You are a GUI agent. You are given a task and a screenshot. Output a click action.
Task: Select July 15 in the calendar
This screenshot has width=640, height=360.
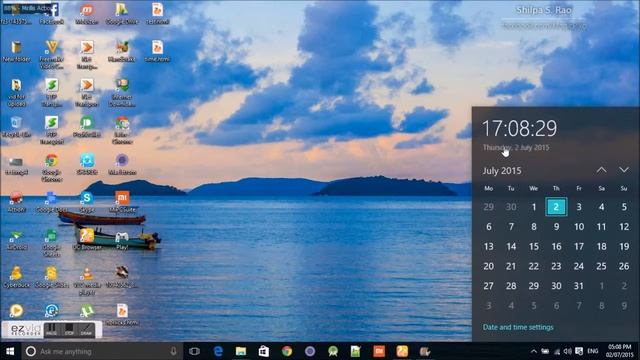[x=533, y=247]
